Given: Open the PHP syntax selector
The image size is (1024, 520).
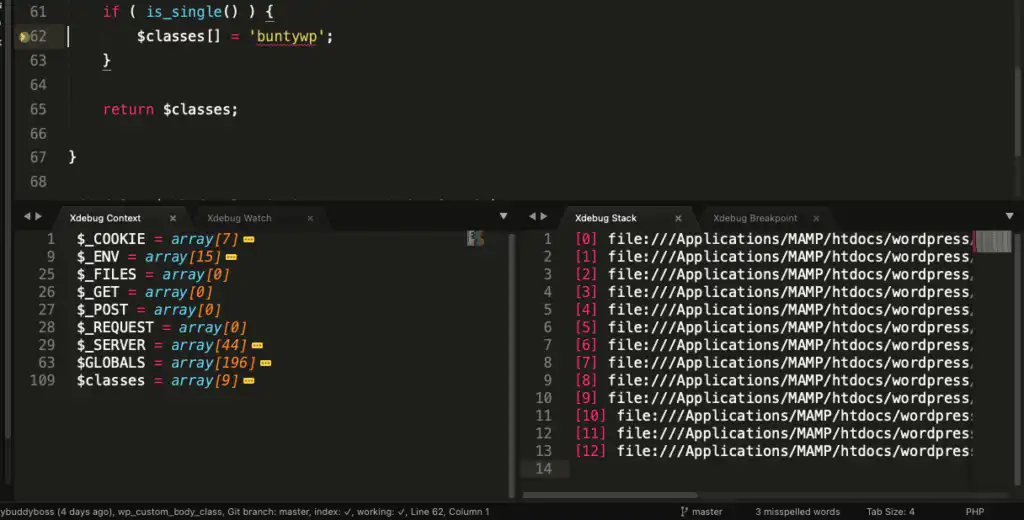Looking at the screenshot, I should (x=973, y=512).
